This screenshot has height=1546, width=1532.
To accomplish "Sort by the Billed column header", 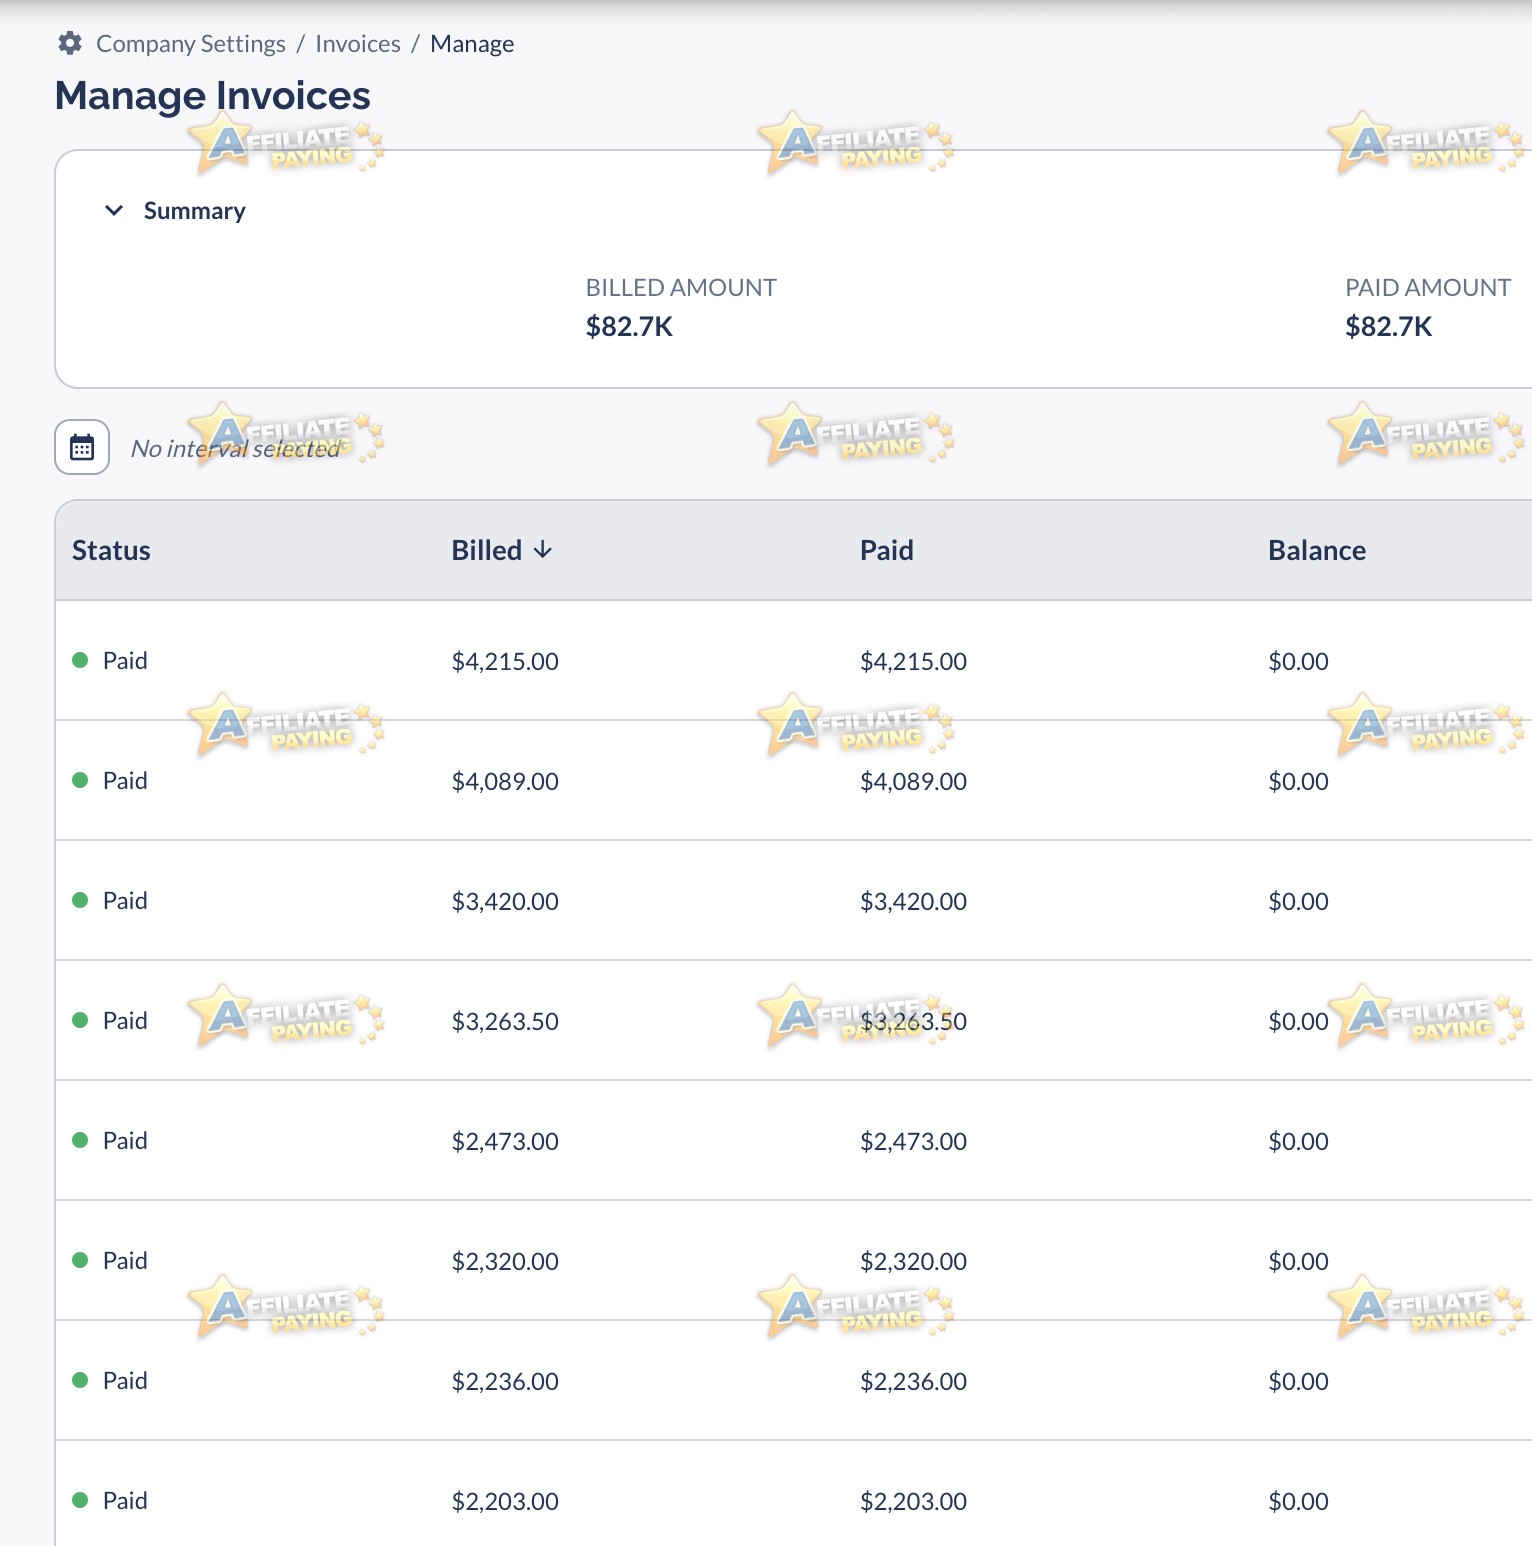I will click(x=487, y=550).
